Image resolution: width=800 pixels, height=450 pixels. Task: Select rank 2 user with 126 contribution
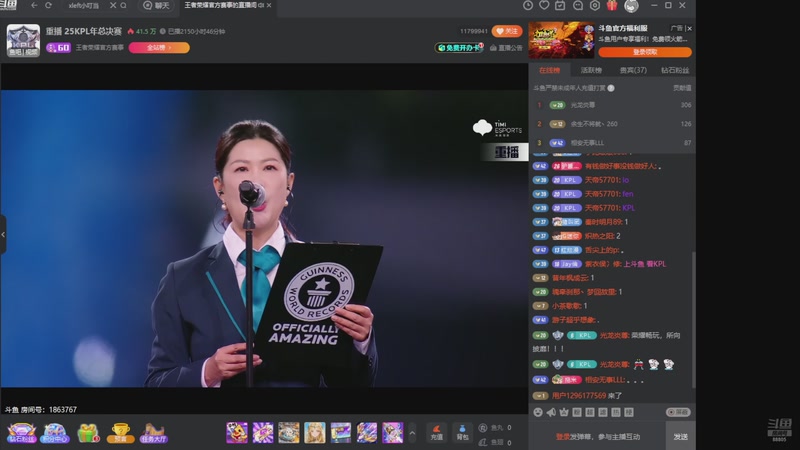click(612, 124)
